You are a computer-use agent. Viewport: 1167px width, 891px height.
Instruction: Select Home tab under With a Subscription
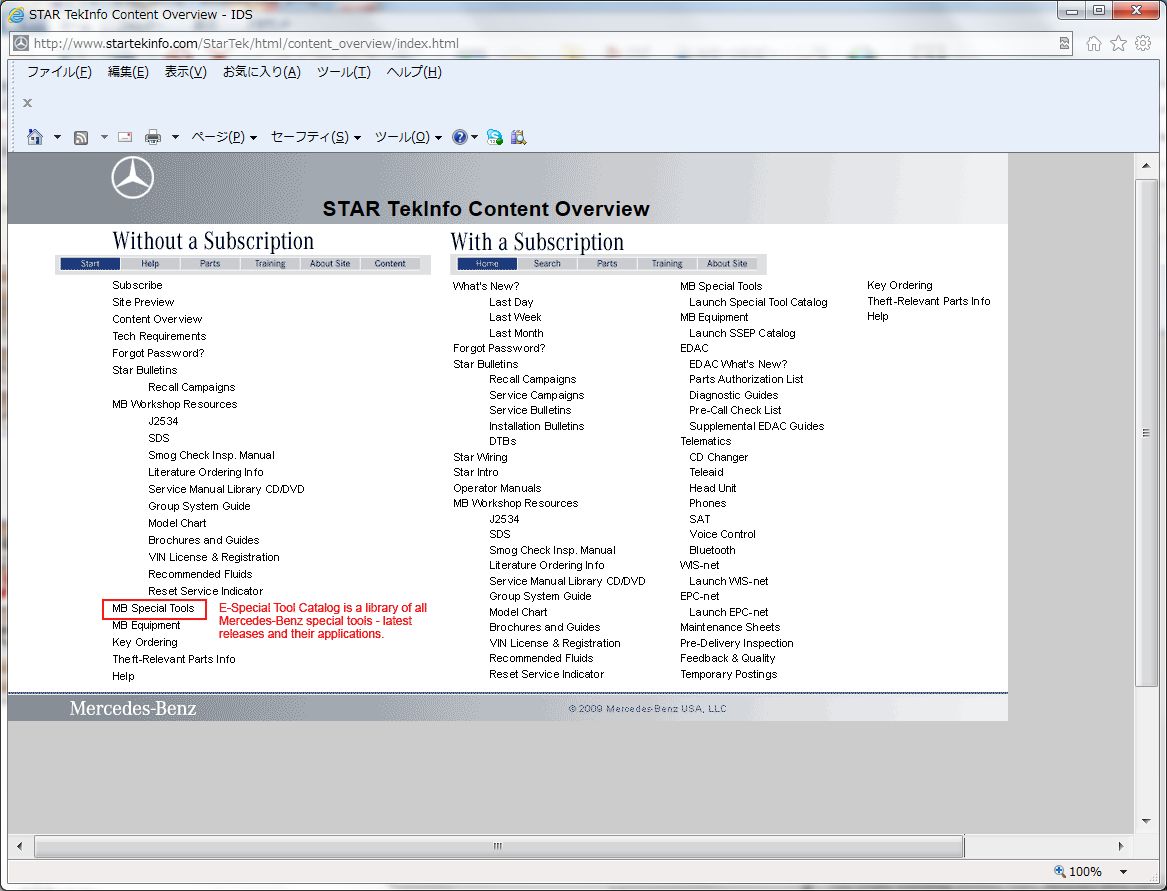487,264
